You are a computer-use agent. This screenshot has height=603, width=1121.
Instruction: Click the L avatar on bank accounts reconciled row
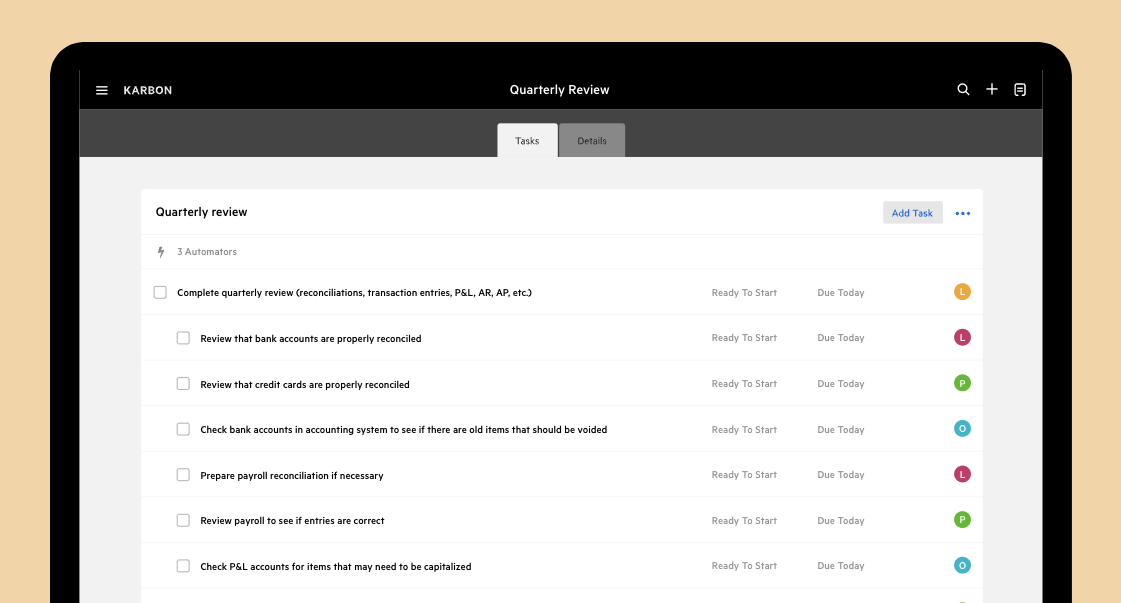pyautogui.click(x=962, y=338)
